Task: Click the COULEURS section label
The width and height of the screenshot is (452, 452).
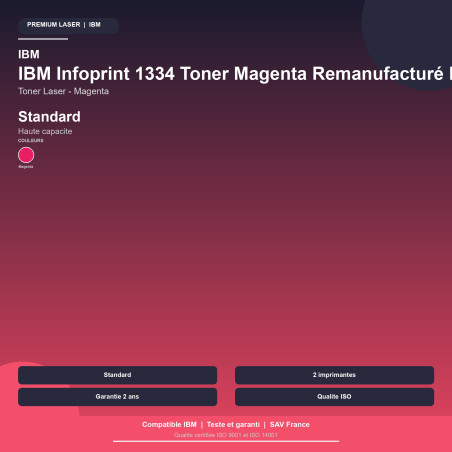Action: click(31, 140)
